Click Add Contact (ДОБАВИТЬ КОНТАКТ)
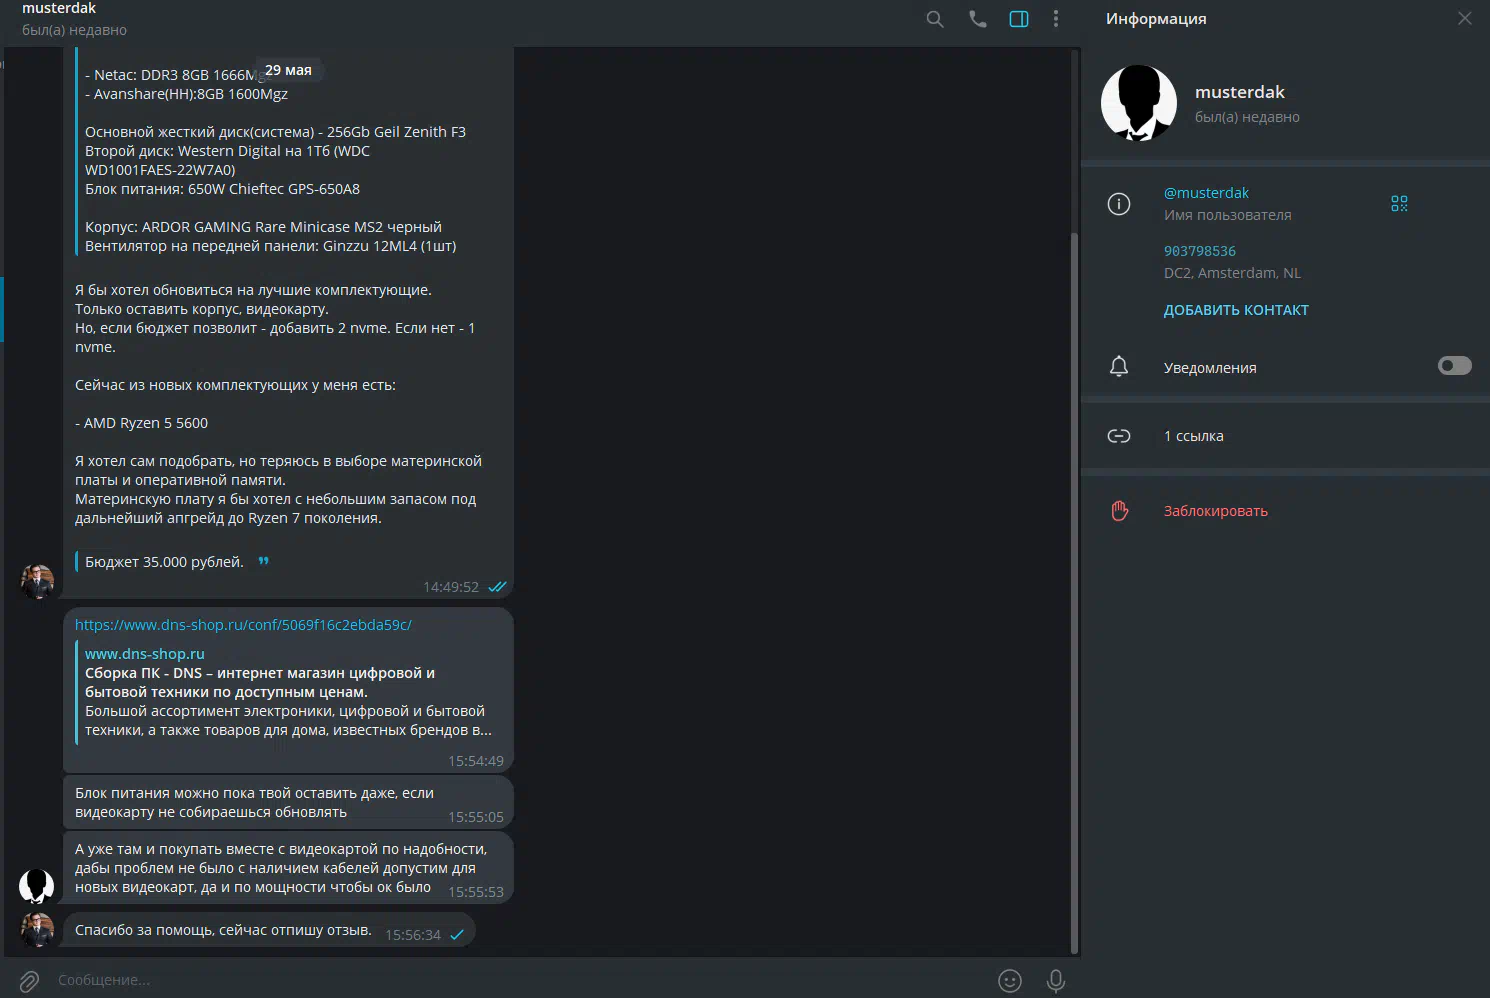This screenshot has width=1490, height=998. point(1236,310)
